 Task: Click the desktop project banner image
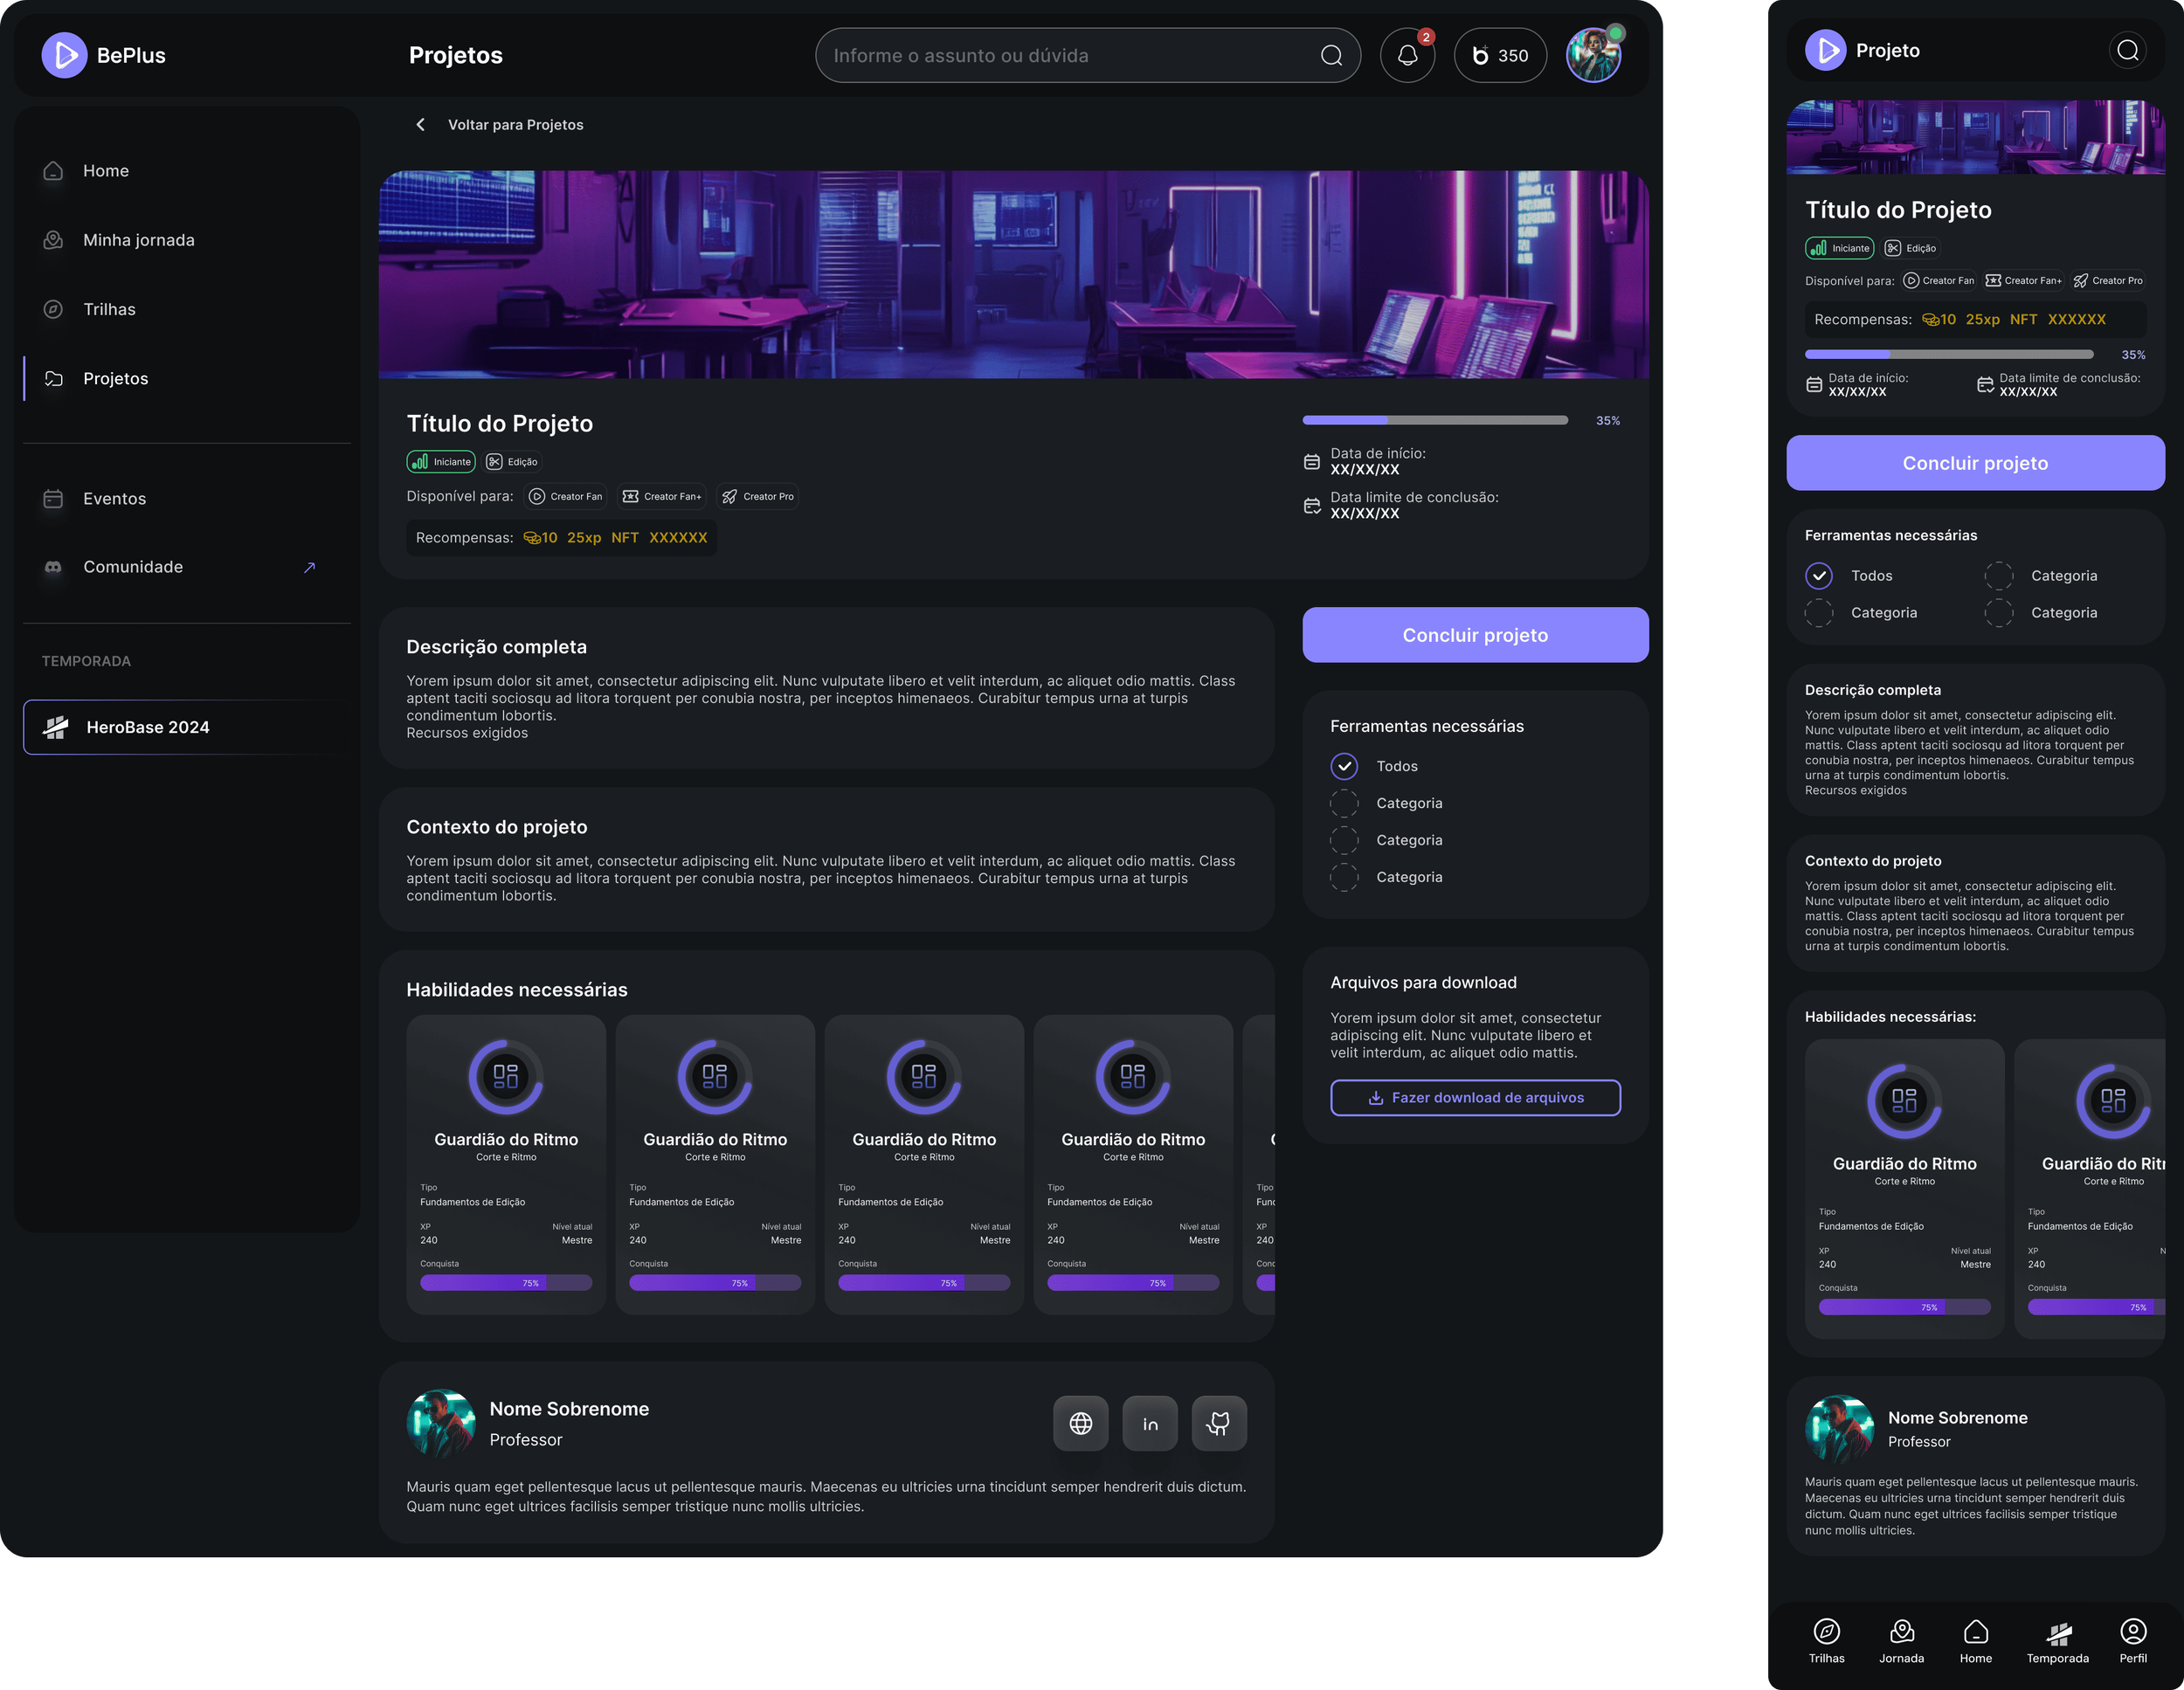1013,275
